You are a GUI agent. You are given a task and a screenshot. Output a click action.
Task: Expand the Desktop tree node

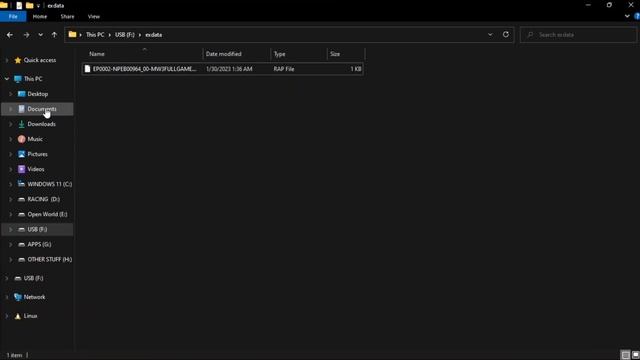(x=11, y=94)
